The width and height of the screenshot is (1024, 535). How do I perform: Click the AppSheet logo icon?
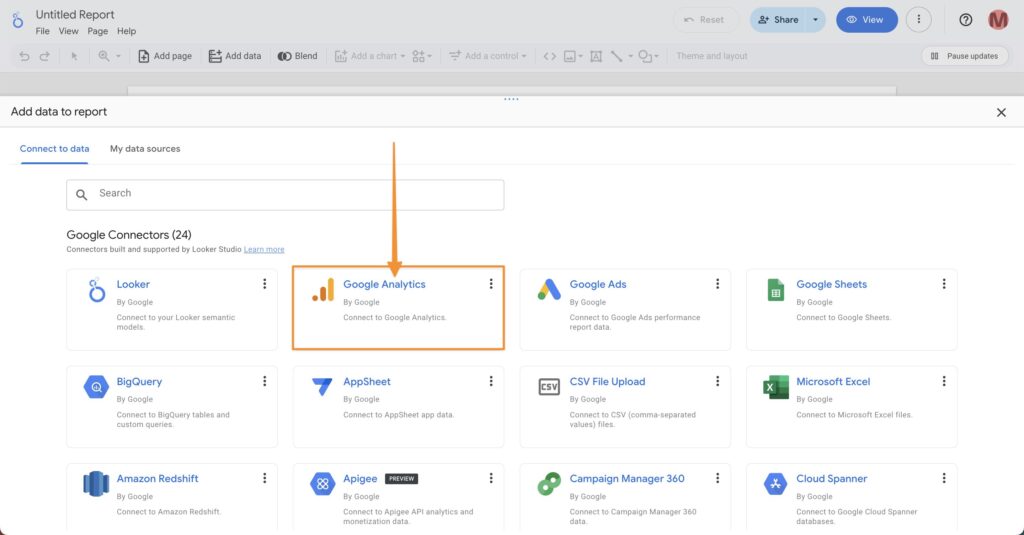click(x=322, y=387)
